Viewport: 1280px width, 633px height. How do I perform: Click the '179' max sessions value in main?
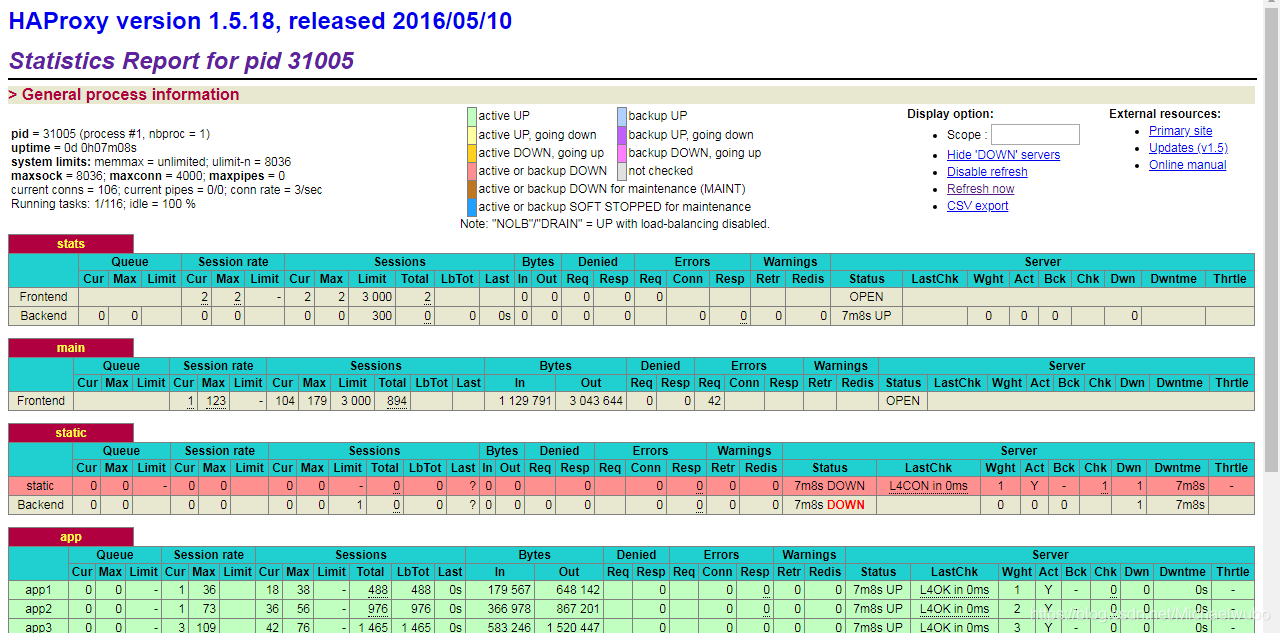click(x=318, y=401)
